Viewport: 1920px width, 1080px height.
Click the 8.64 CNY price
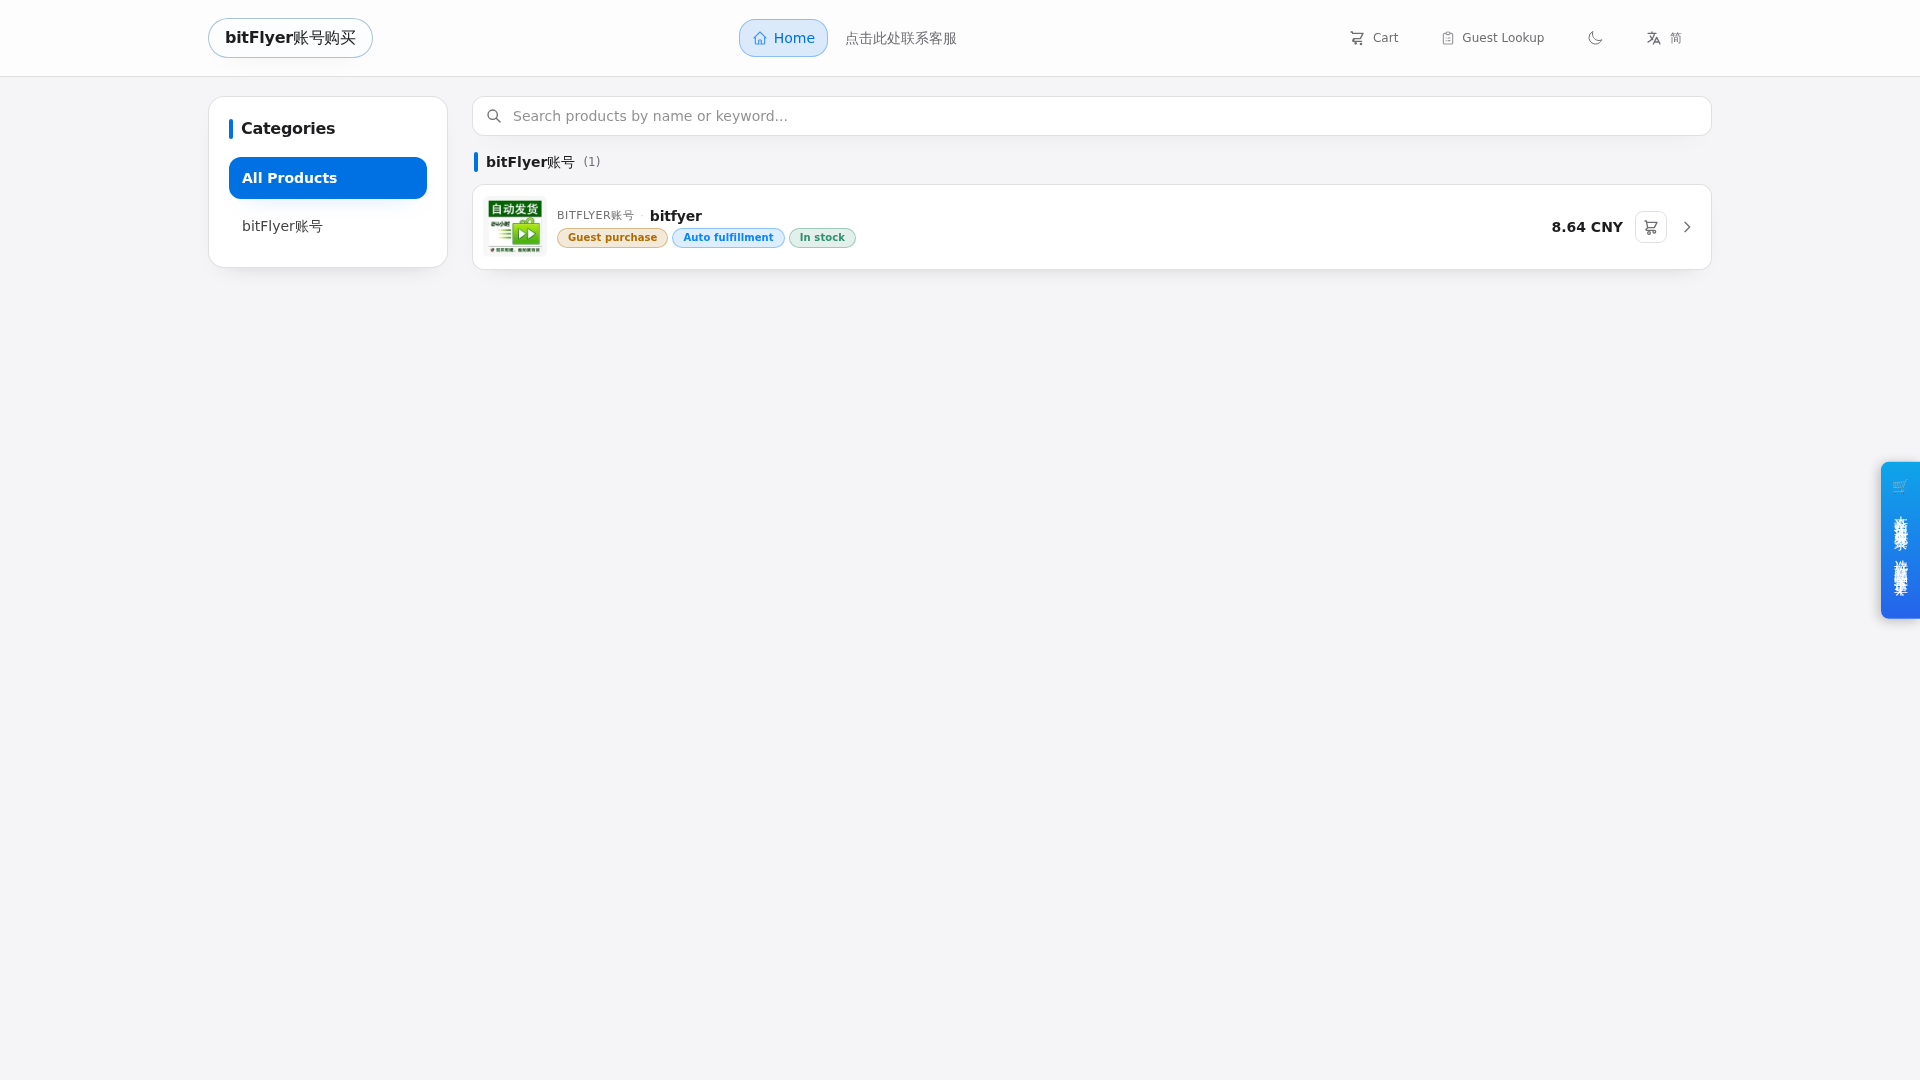coord(1587,227)
